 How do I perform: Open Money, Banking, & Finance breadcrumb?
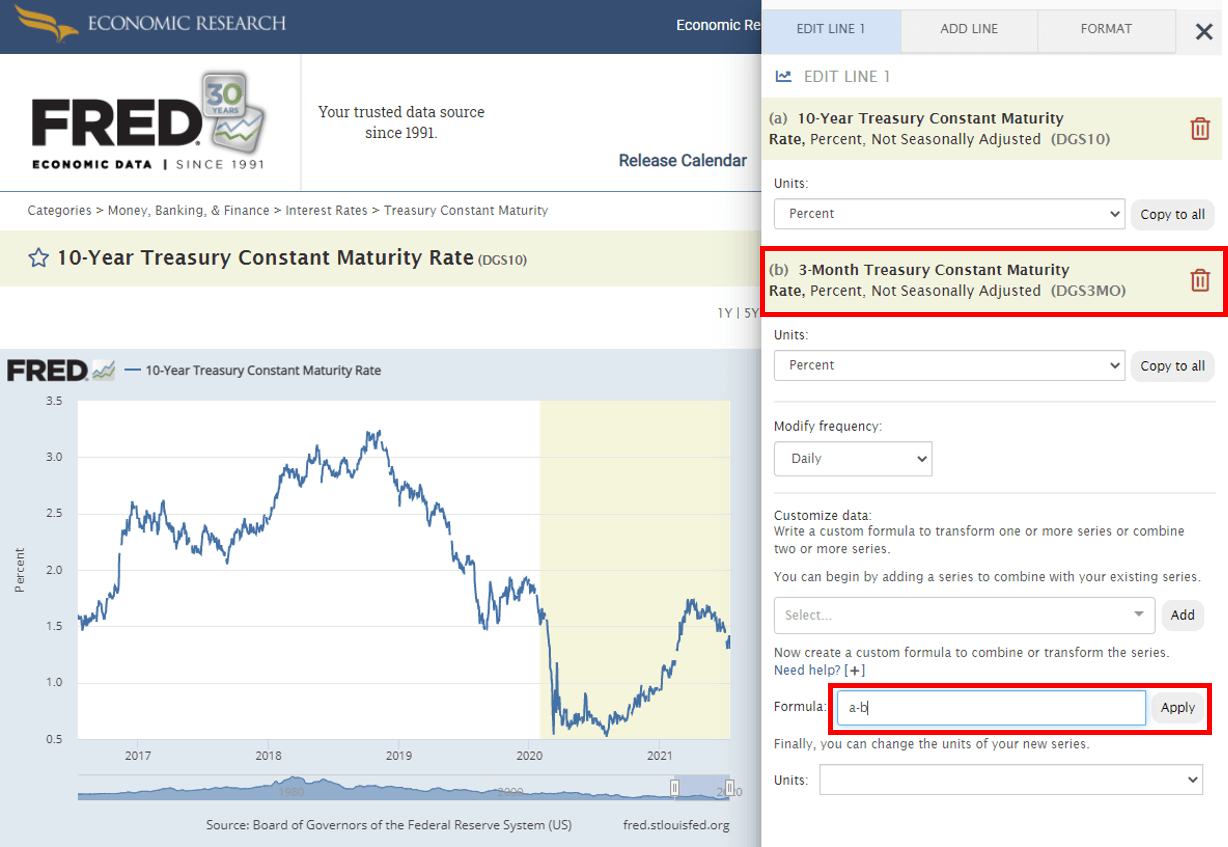(x=188, y=211)
